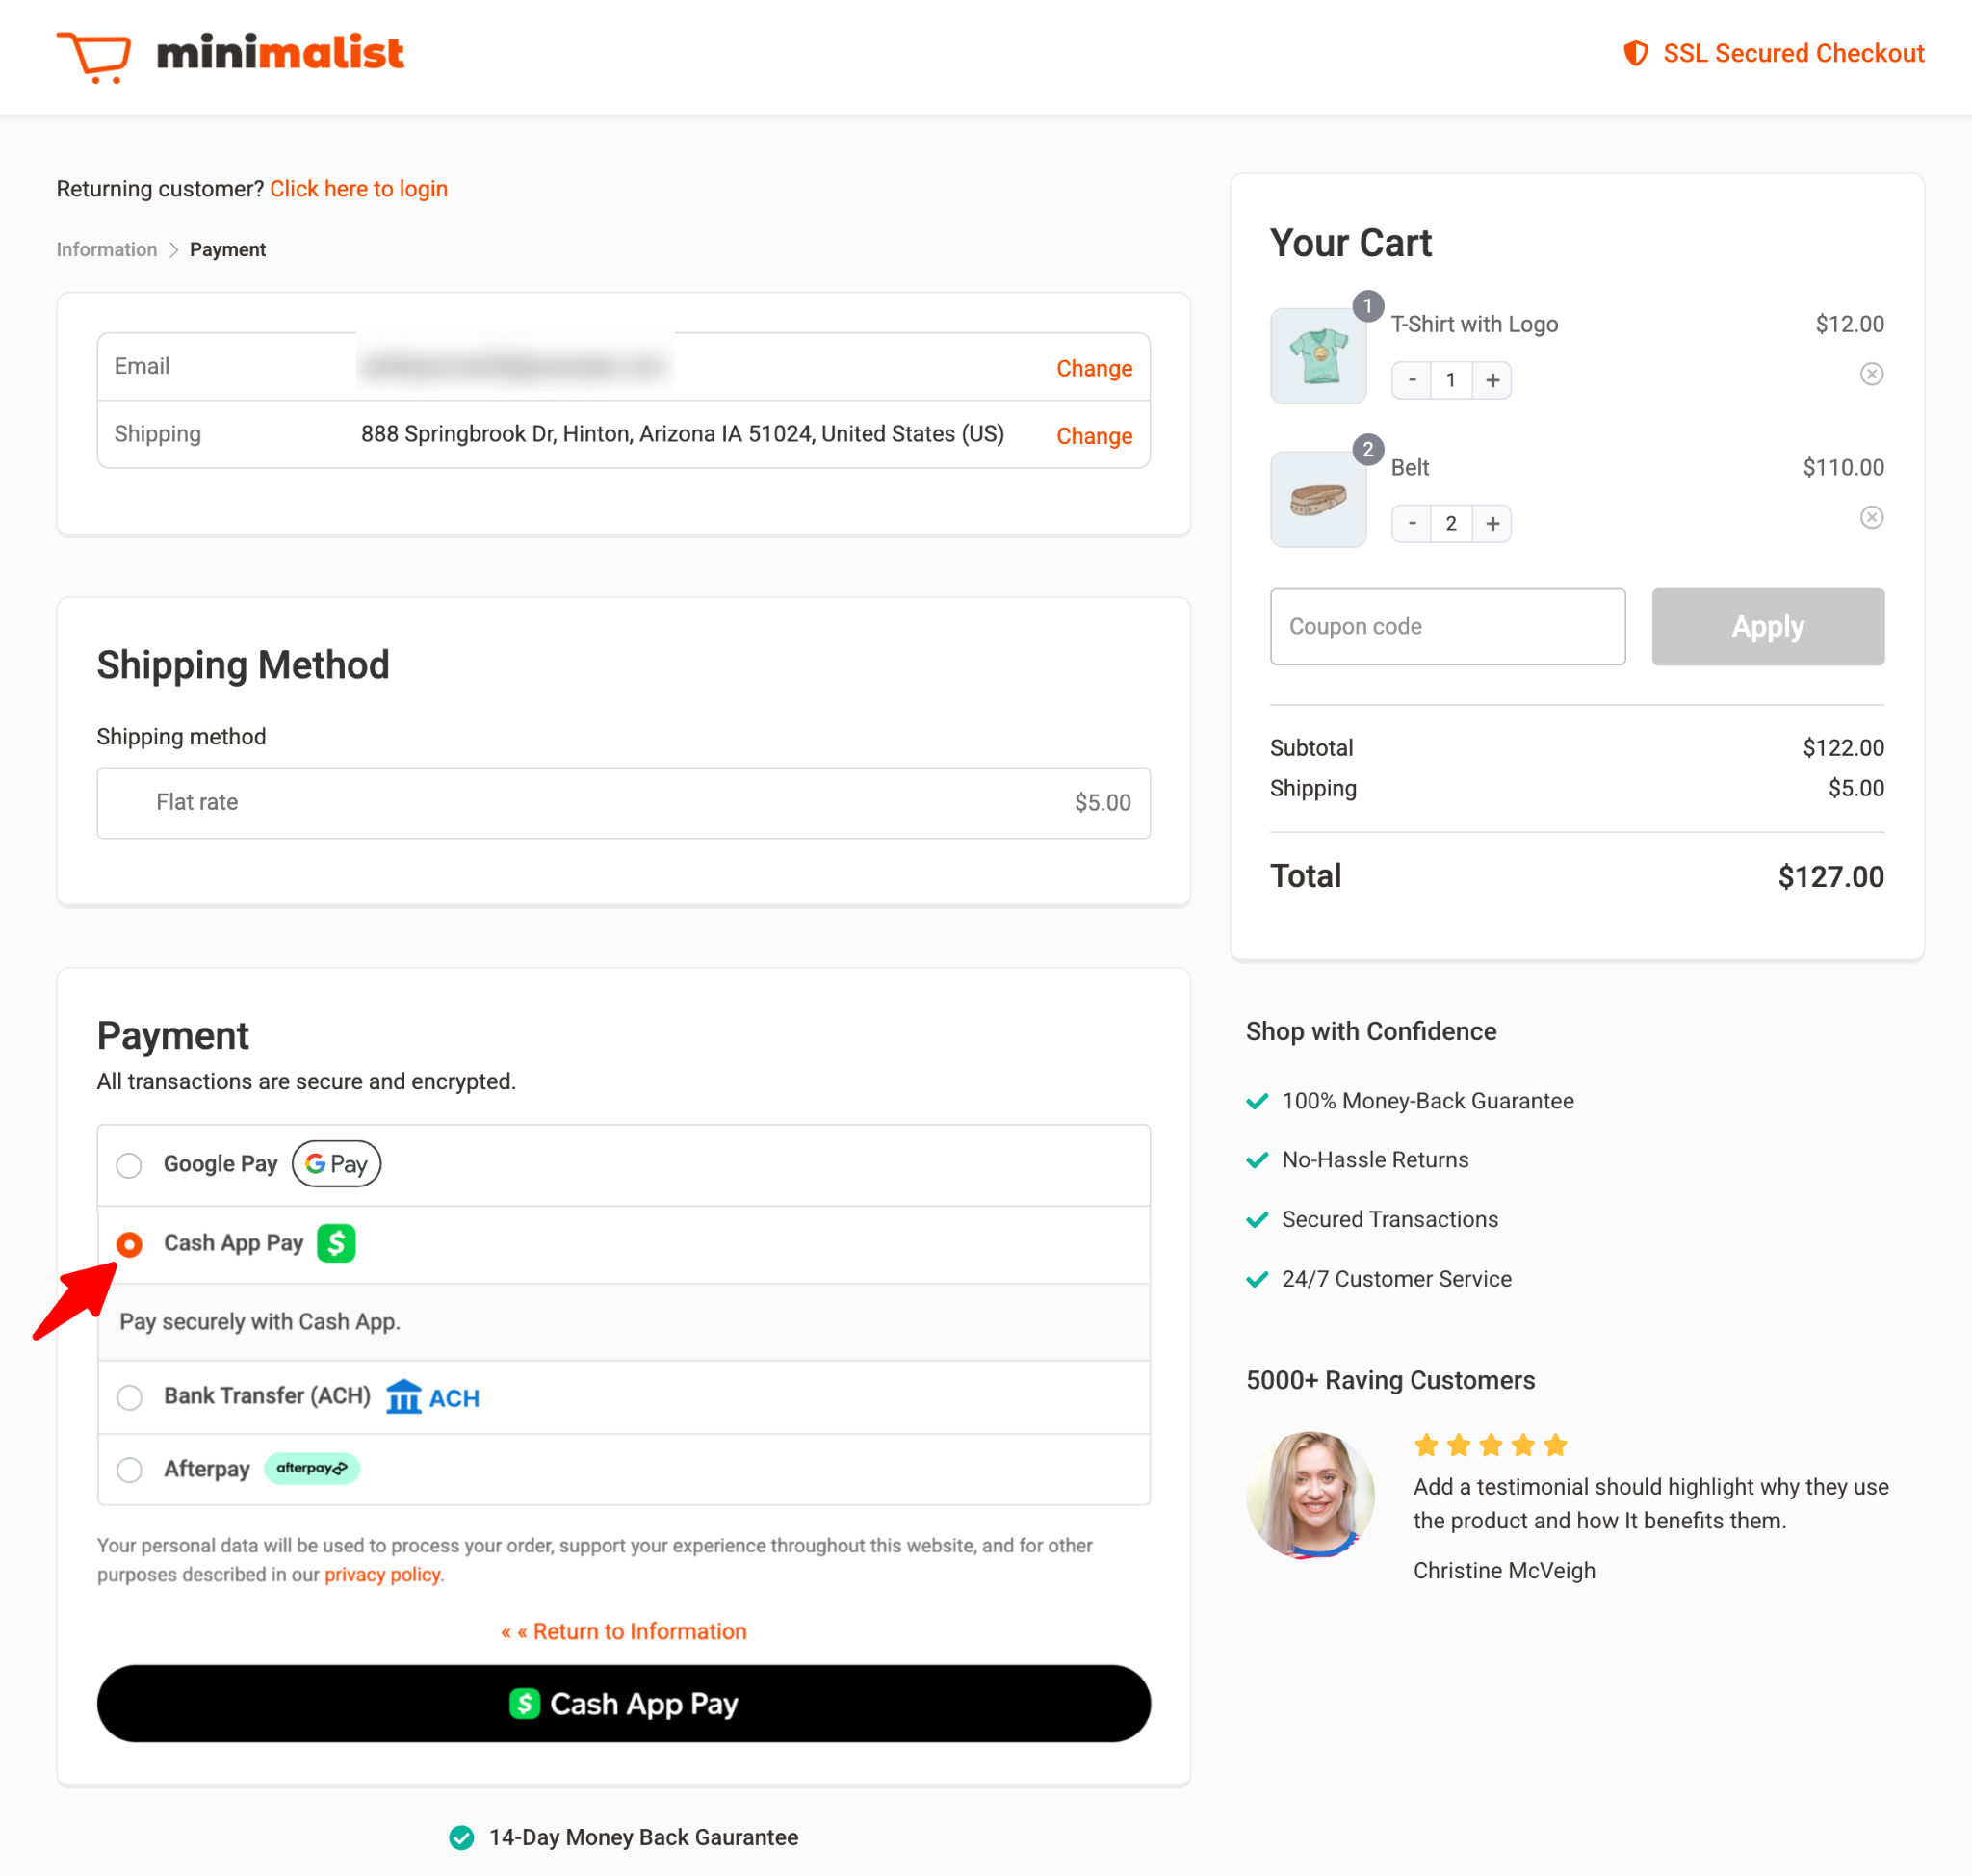Viewport: 1972px width, 1876px height.
Task: Select Bank Transfer (ACH) as payment method
Action: point(129,1397)
